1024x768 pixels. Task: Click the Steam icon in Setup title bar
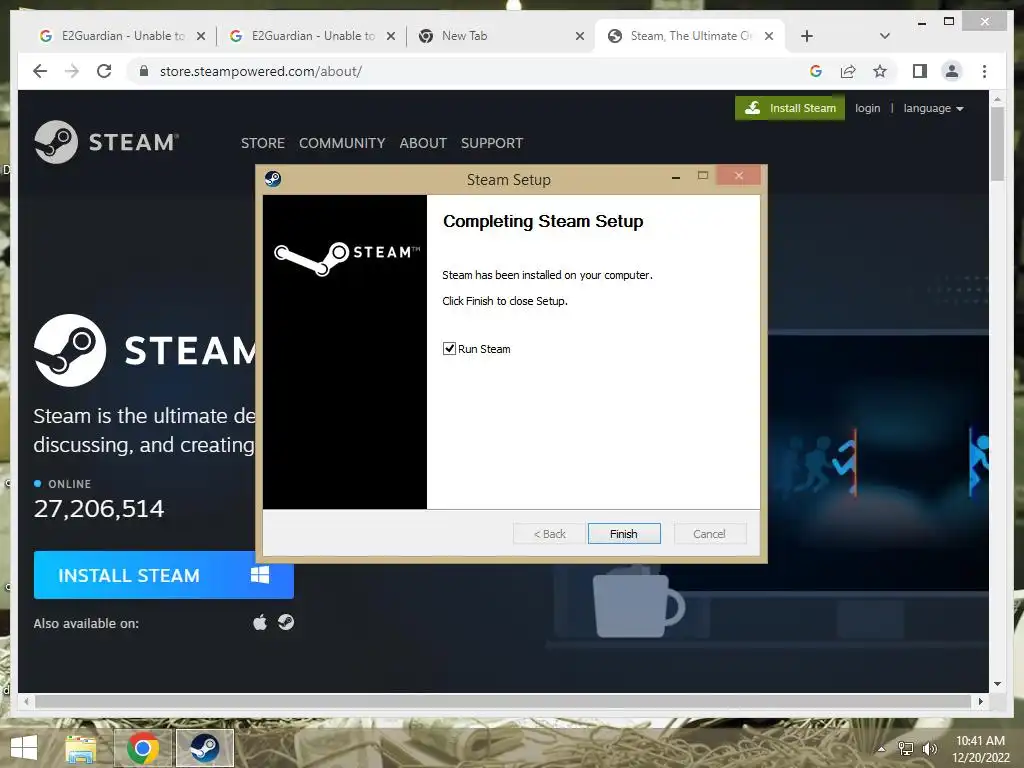click(x=273, y=178)
